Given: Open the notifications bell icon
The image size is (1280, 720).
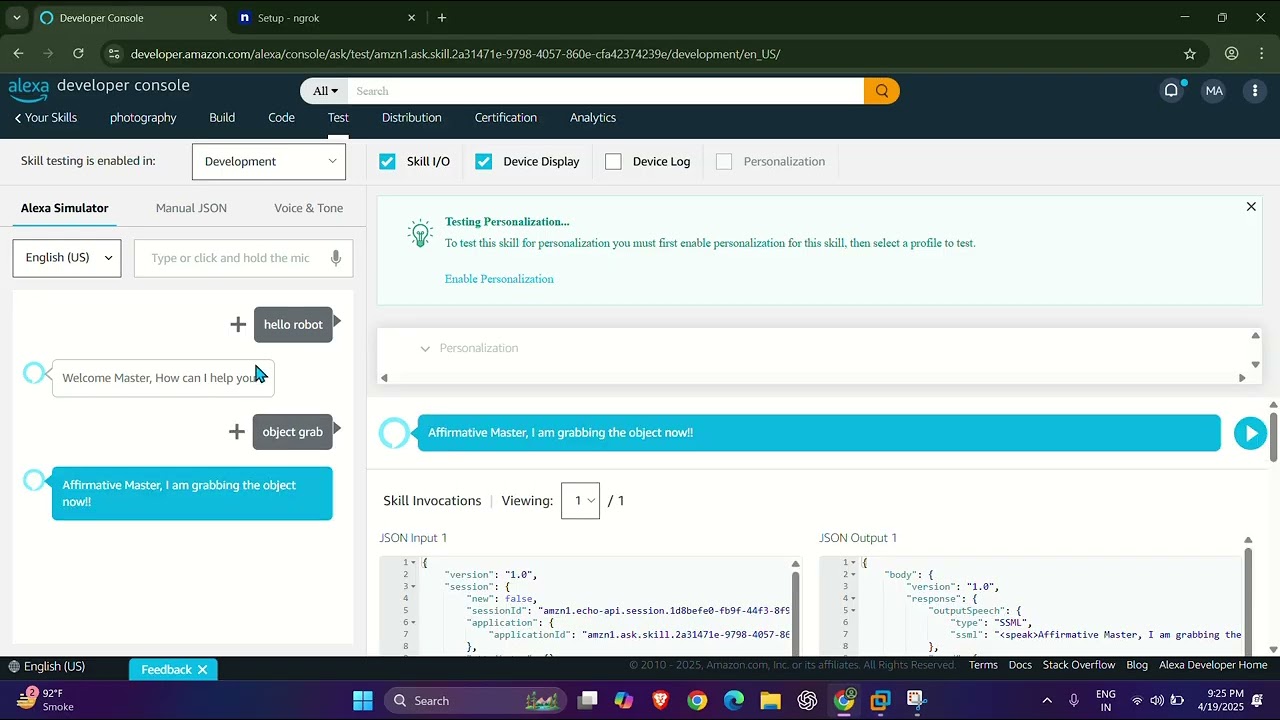Looking at the screenshot, I should (1171, 91).
